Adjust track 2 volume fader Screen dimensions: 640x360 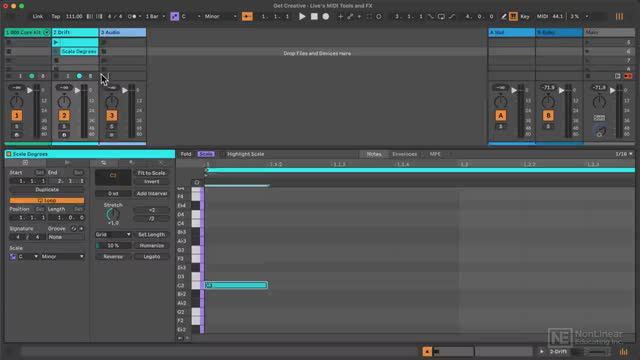point(77,91)
